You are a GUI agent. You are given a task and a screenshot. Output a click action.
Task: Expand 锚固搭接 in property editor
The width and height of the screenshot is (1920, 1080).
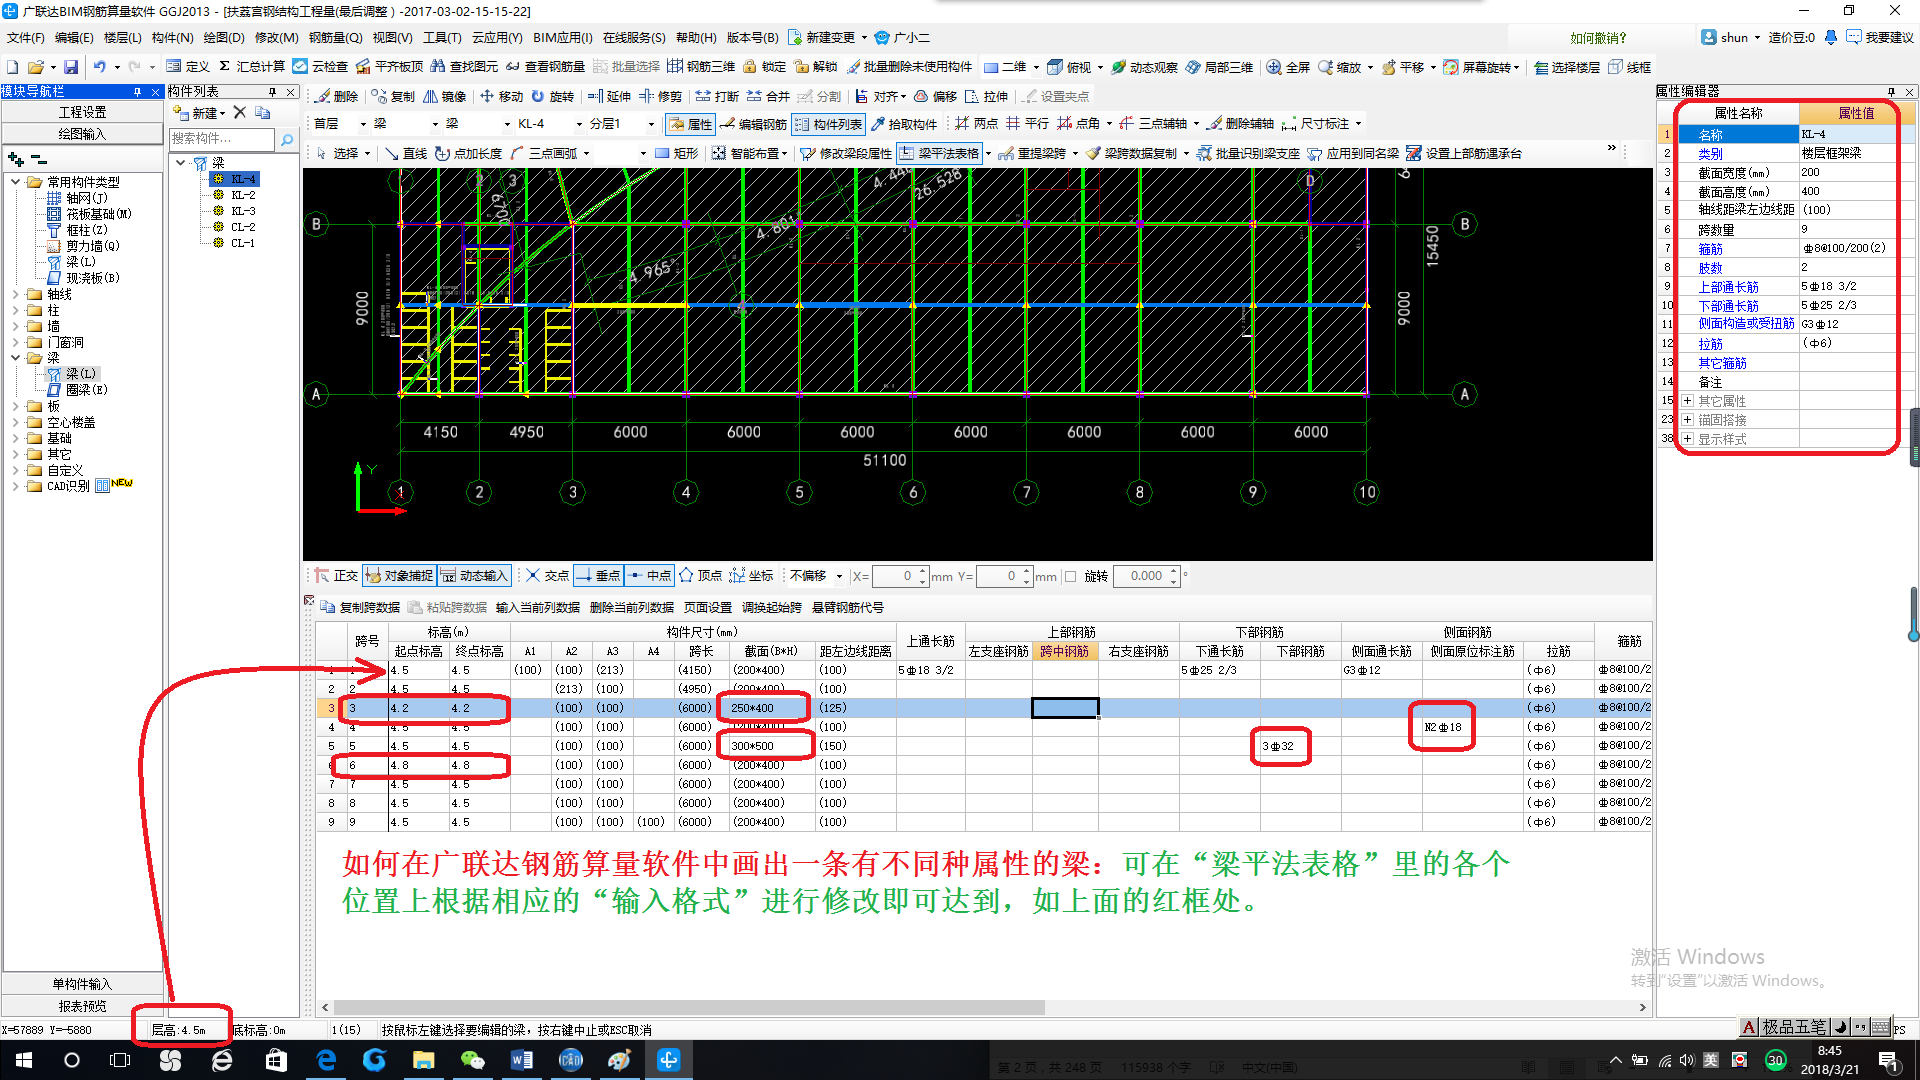pos(1687,420)
